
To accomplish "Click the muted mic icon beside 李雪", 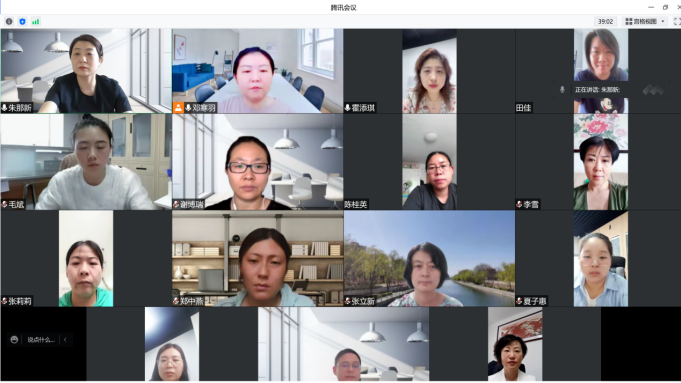I will pos(519,204).
